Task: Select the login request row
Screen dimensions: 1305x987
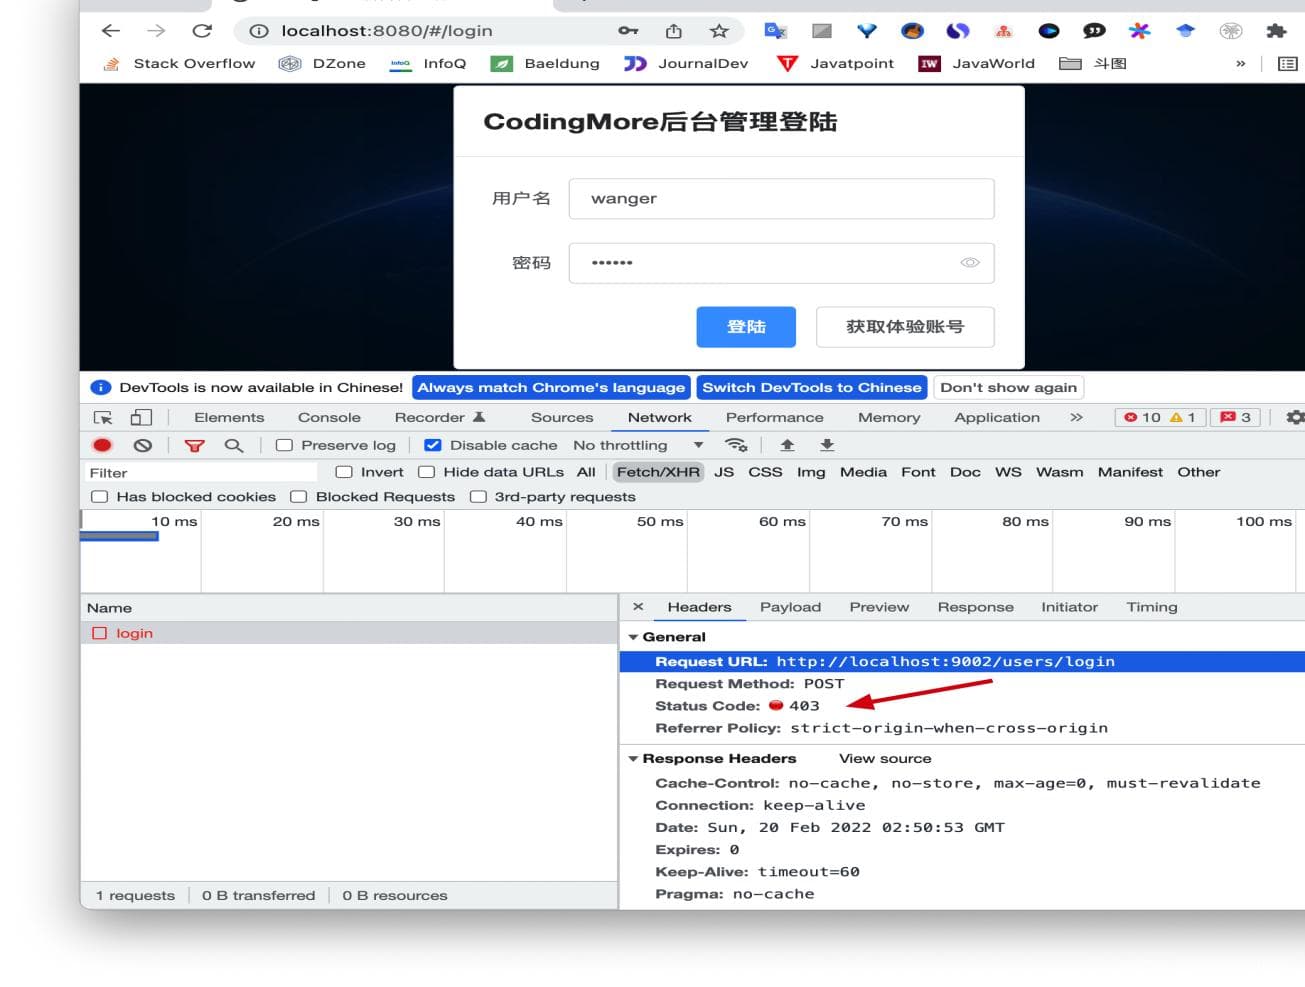Action: 349,633
